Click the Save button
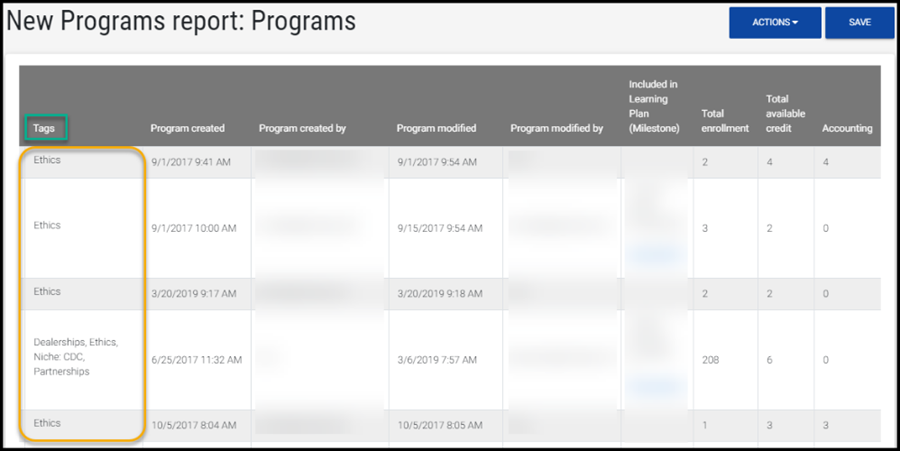The height and width of the screenshot is (451, 900). coord(859,22)
